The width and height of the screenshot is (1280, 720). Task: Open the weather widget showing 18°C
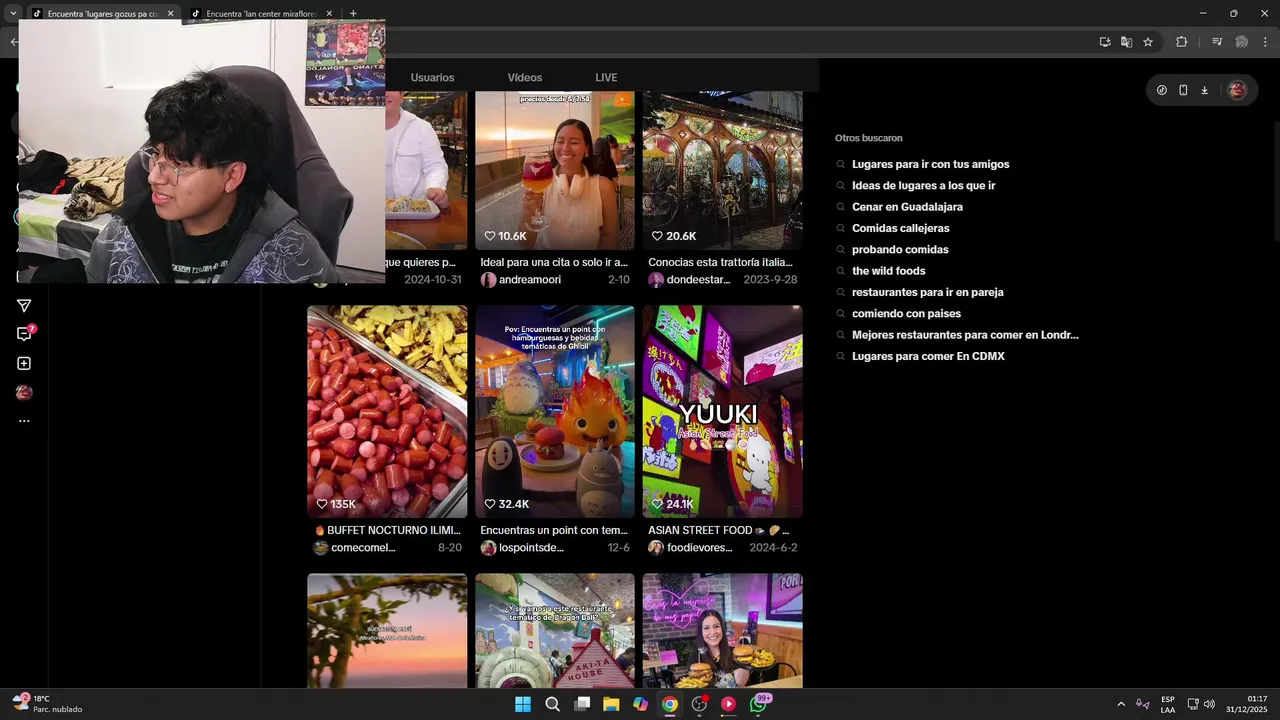47,703
